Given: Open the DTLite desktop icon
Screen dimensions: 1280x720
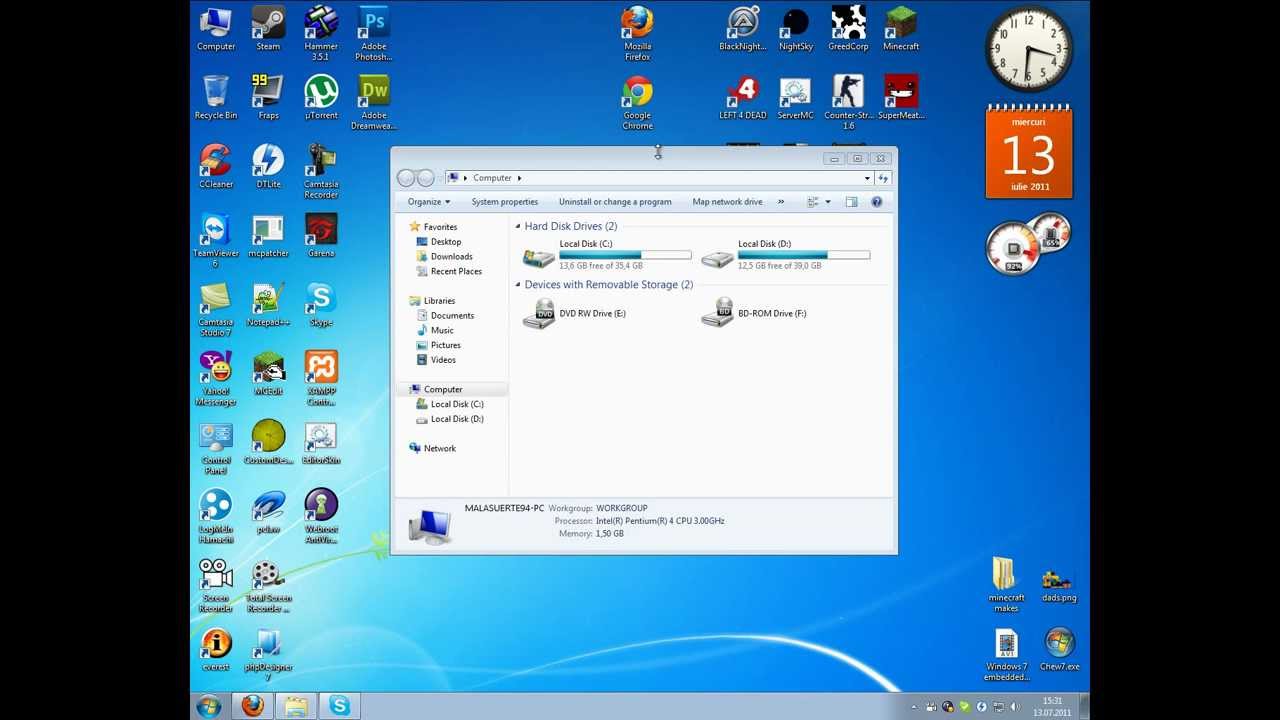Looking at the screenshot, I should (x=268, y=166).
